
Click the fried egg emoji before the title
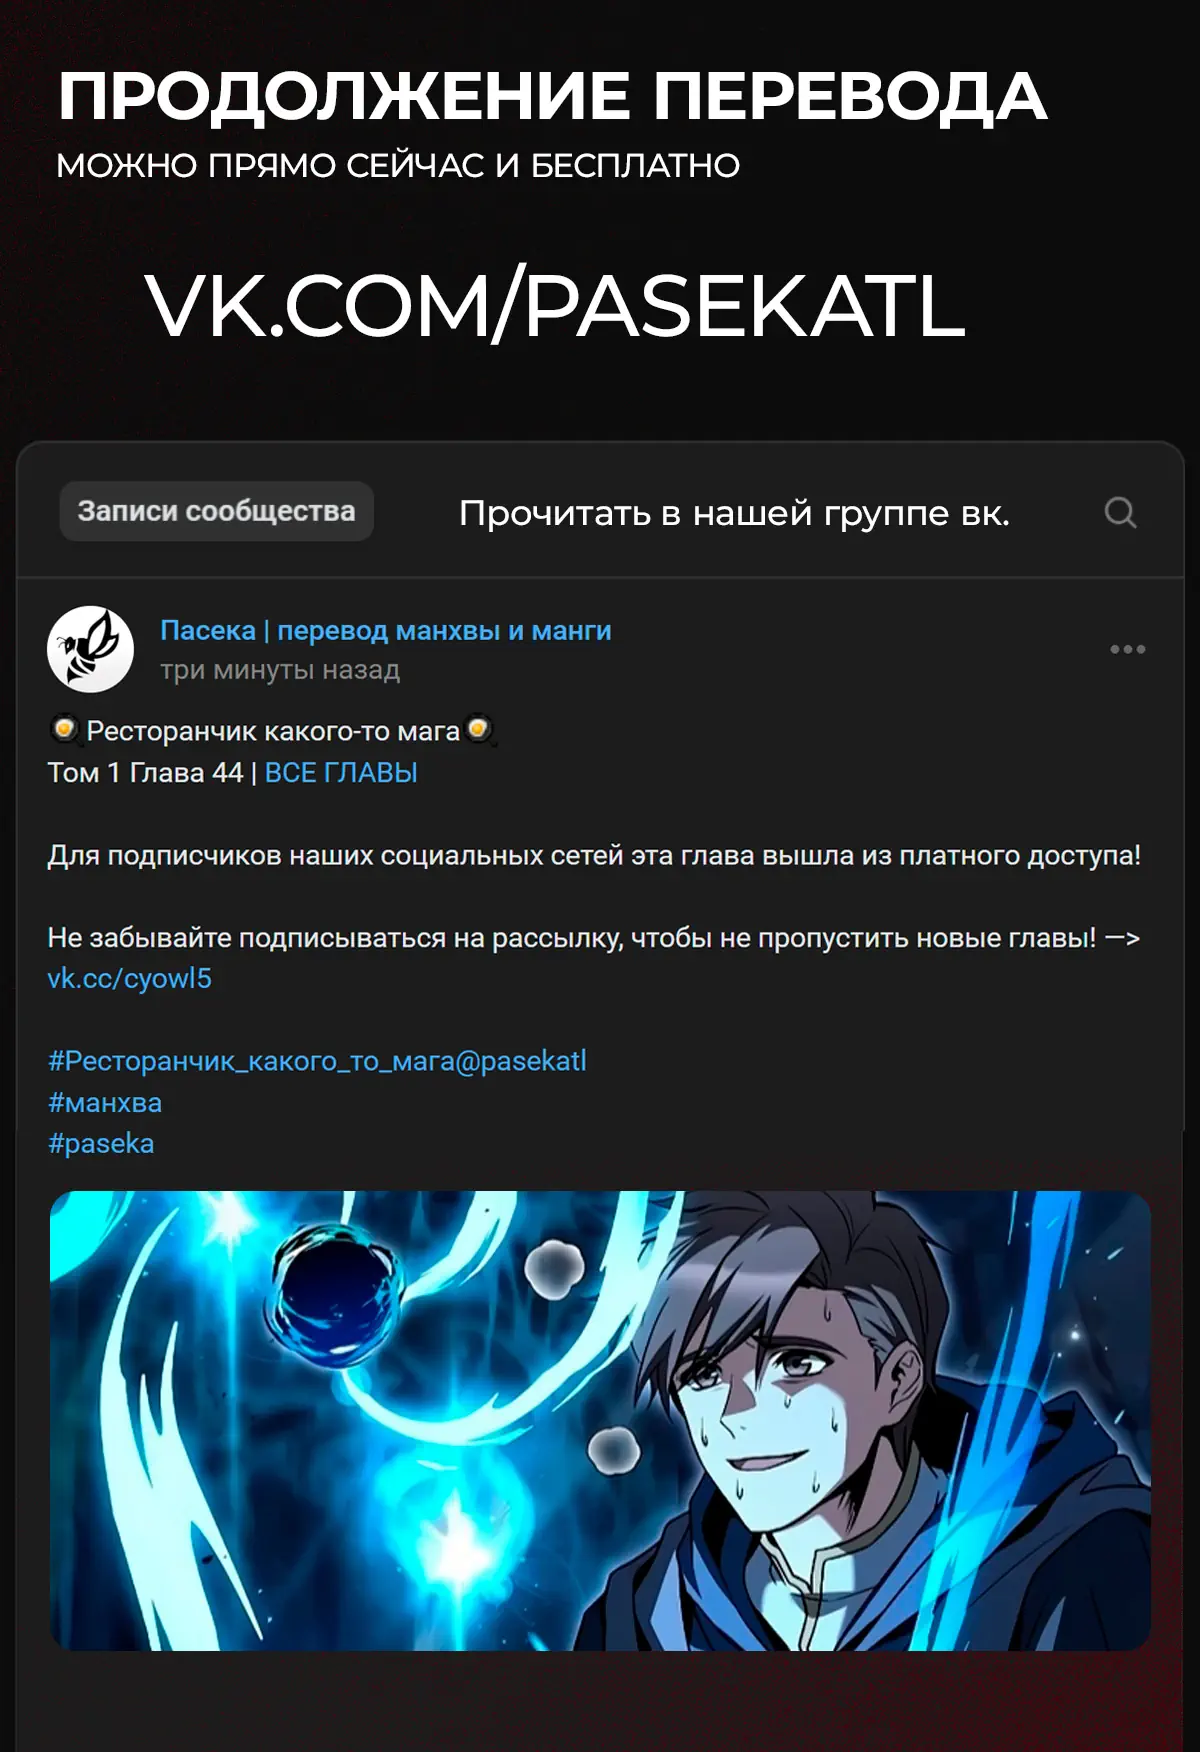pyautogui.click(x=65, y=729)
